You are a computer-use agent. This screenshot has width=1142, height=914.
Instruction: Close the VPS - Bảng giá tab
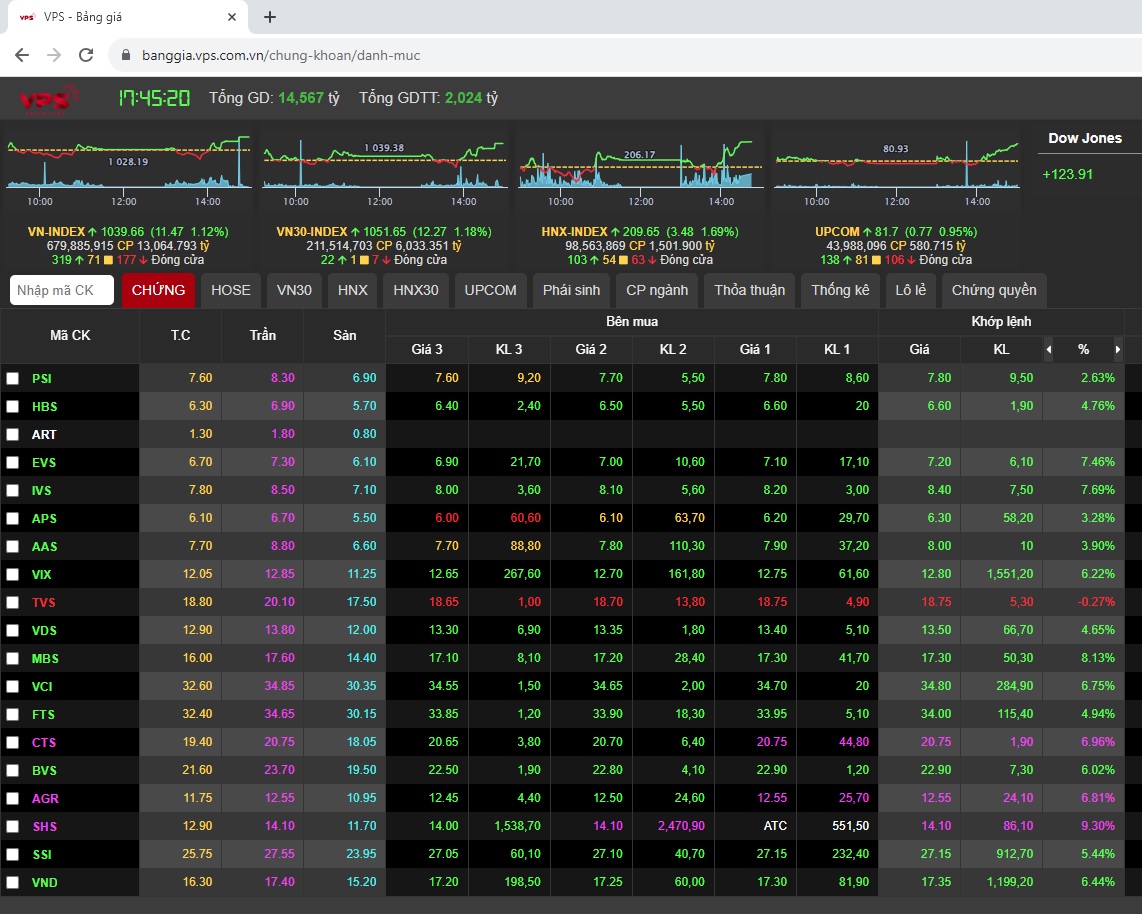coord(232,17)
